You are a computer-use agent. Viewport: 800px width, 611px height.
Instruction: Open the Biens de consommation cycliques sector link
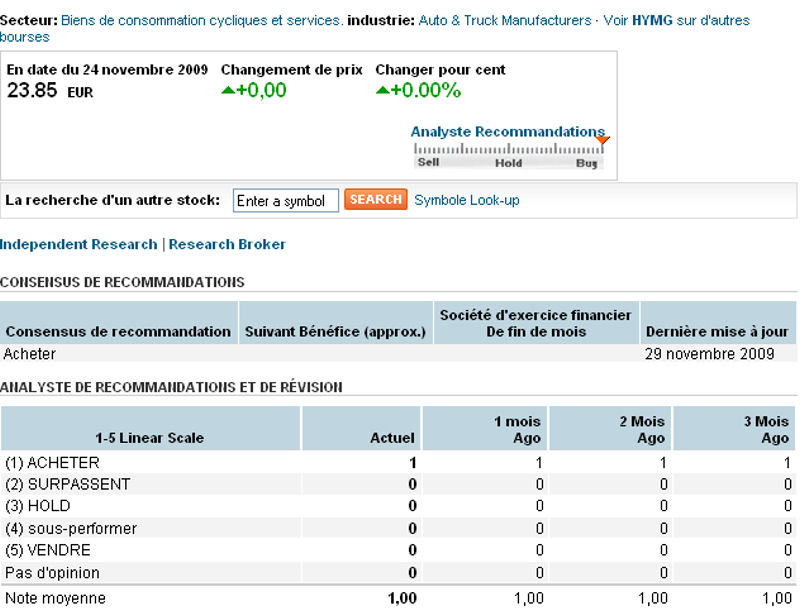[x=202, y=20]
